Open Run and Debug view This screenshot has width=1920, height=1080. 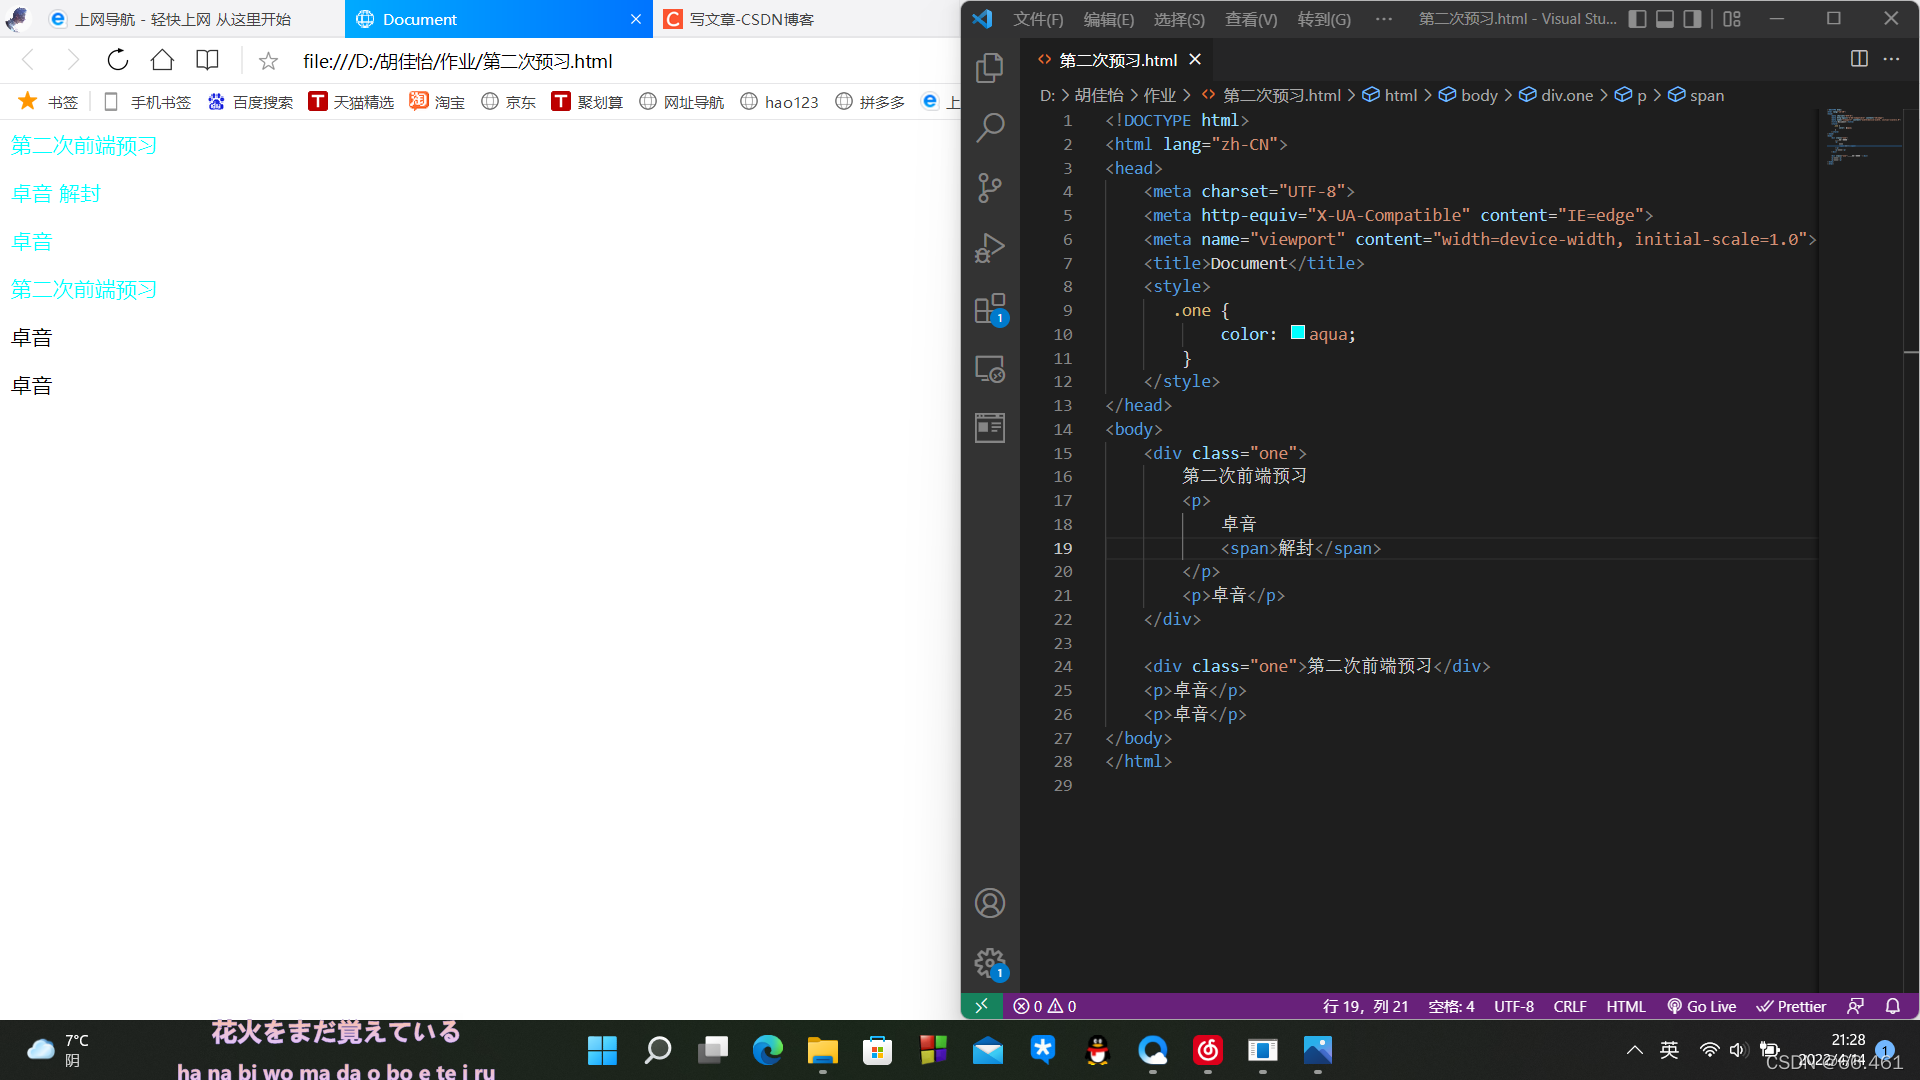tap(989, 248)
